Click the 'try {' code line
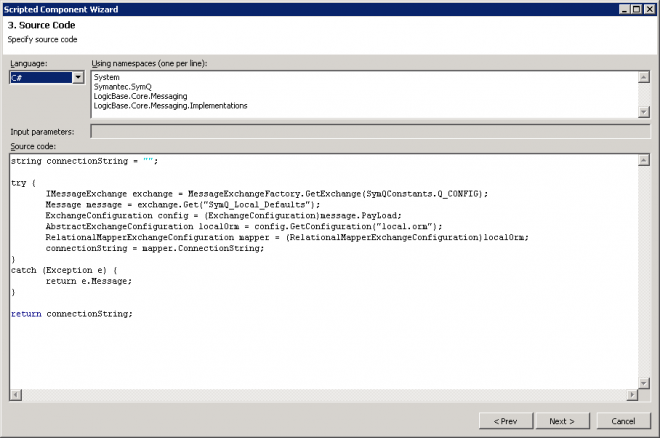660x438 pixels. pyautogui.click(x=23, y=183)
